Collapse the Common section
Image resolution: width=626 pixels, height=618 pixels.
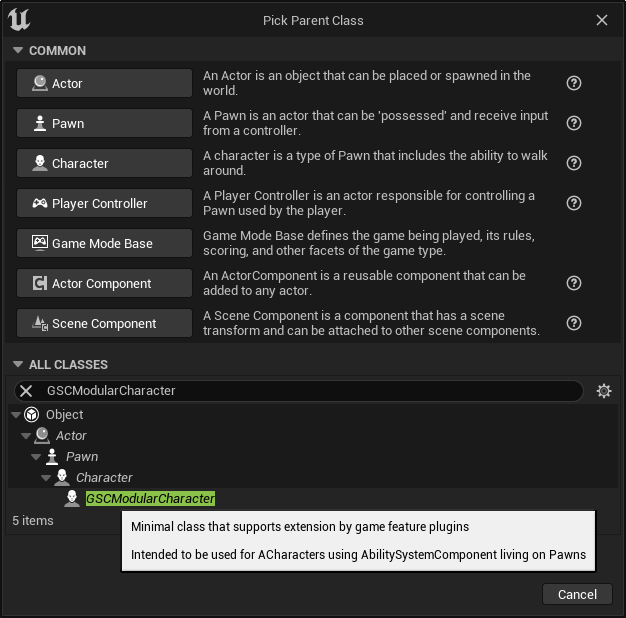point(17,50)
